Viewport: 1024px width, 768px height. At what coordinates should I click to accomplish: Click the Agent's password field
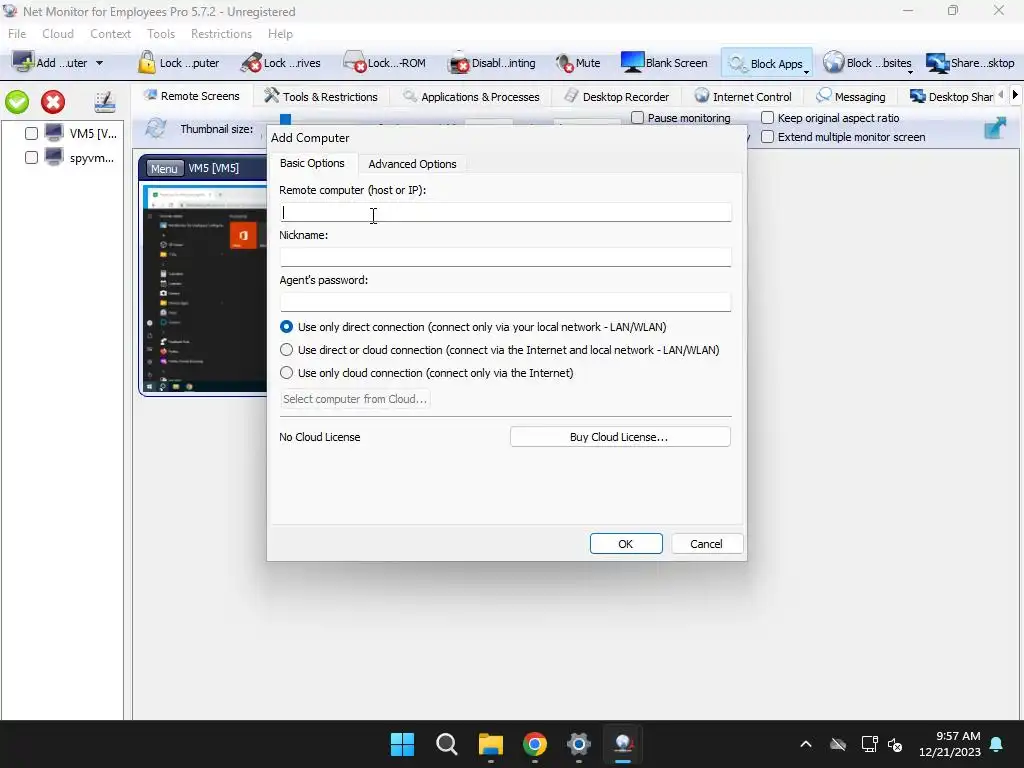505,302
